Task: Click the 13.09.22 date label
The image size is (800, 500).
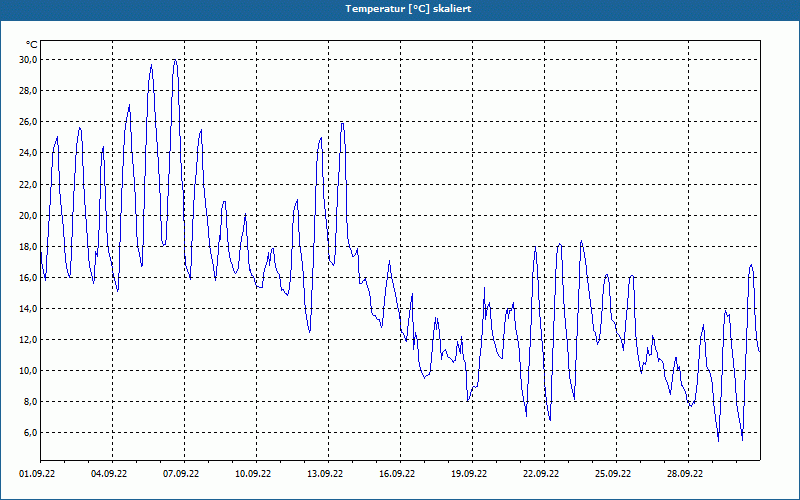Action: click(325, 474)
